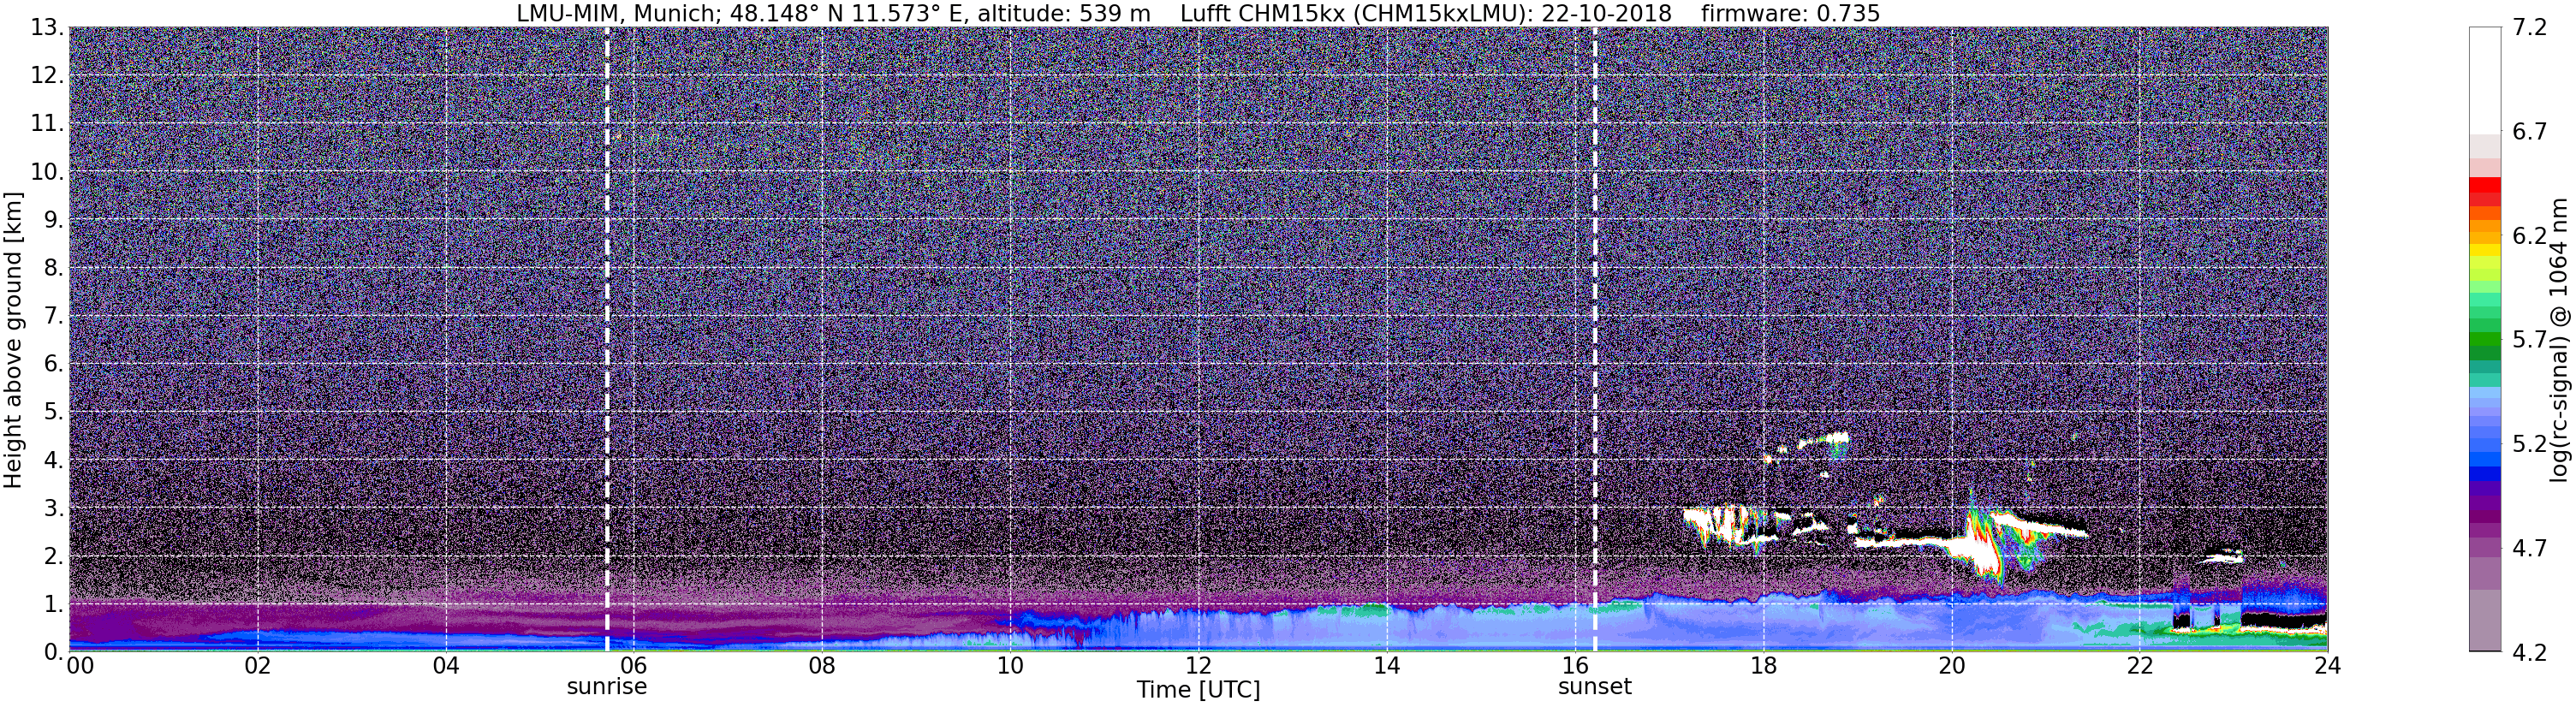Click the y-axis tick label 2.

(x=54, y=556)
